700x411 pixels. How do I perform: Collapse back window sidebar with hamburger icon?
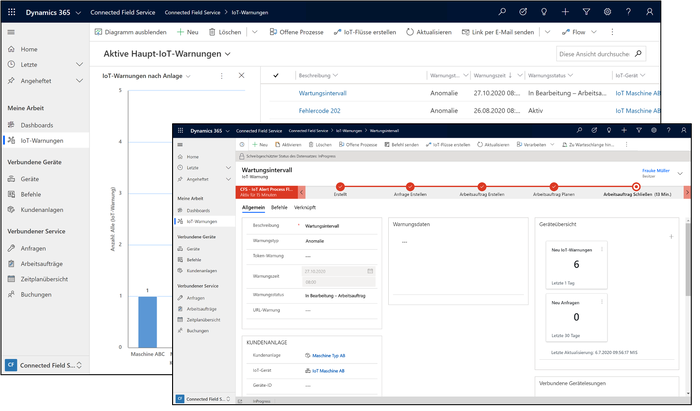tap(11, 32)
